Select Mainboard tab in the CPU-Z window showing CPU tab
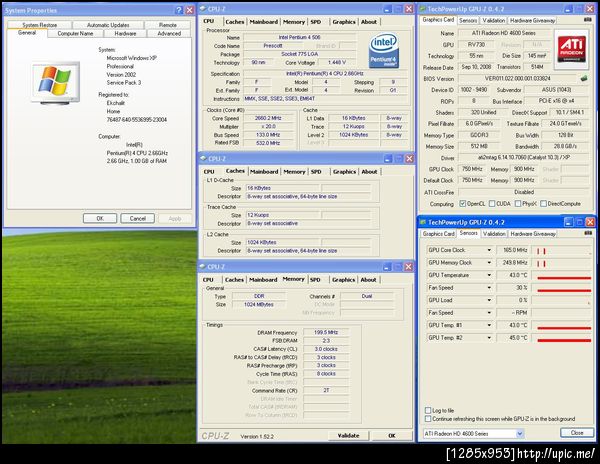 (x=264, y=22)
